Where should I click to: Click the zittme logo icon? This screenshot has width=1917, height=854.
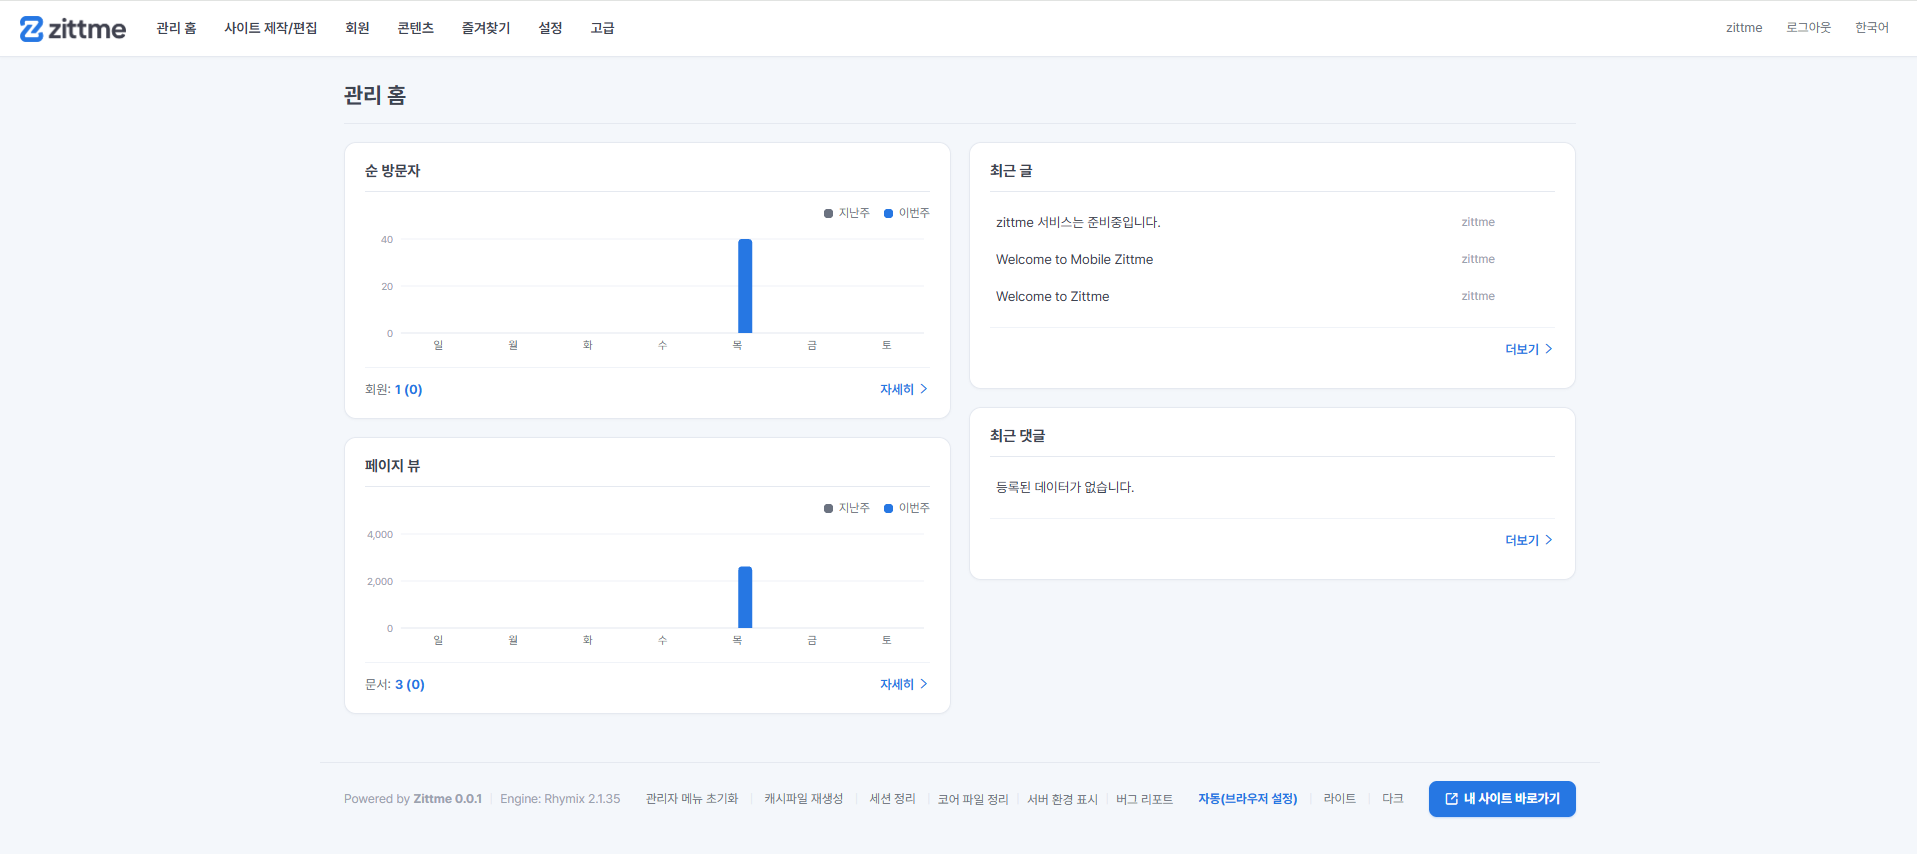point(32,29)
